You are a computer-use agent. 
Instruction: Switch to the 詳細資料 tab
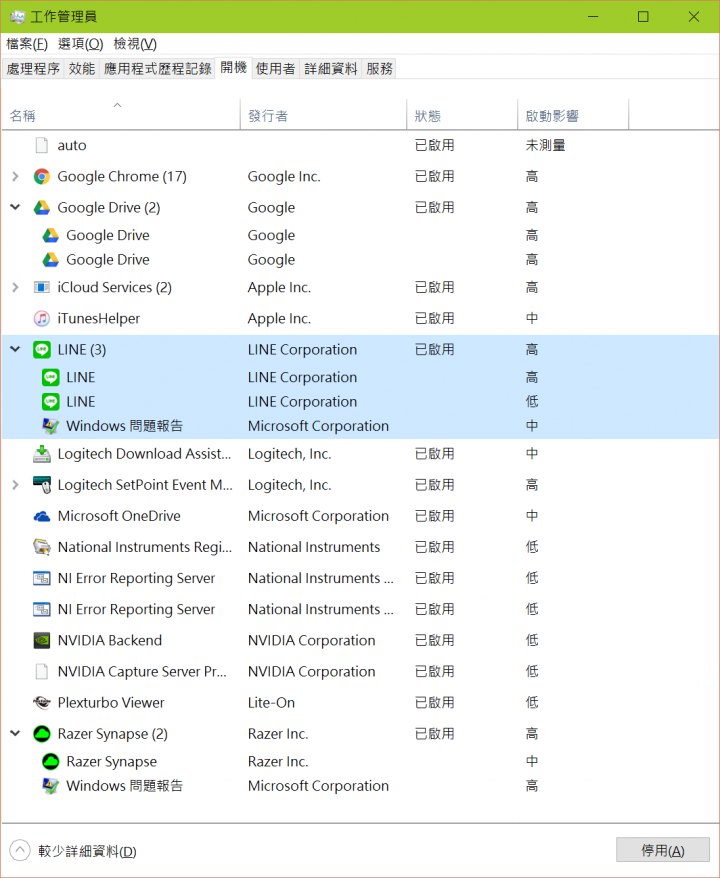click(331, 69)
